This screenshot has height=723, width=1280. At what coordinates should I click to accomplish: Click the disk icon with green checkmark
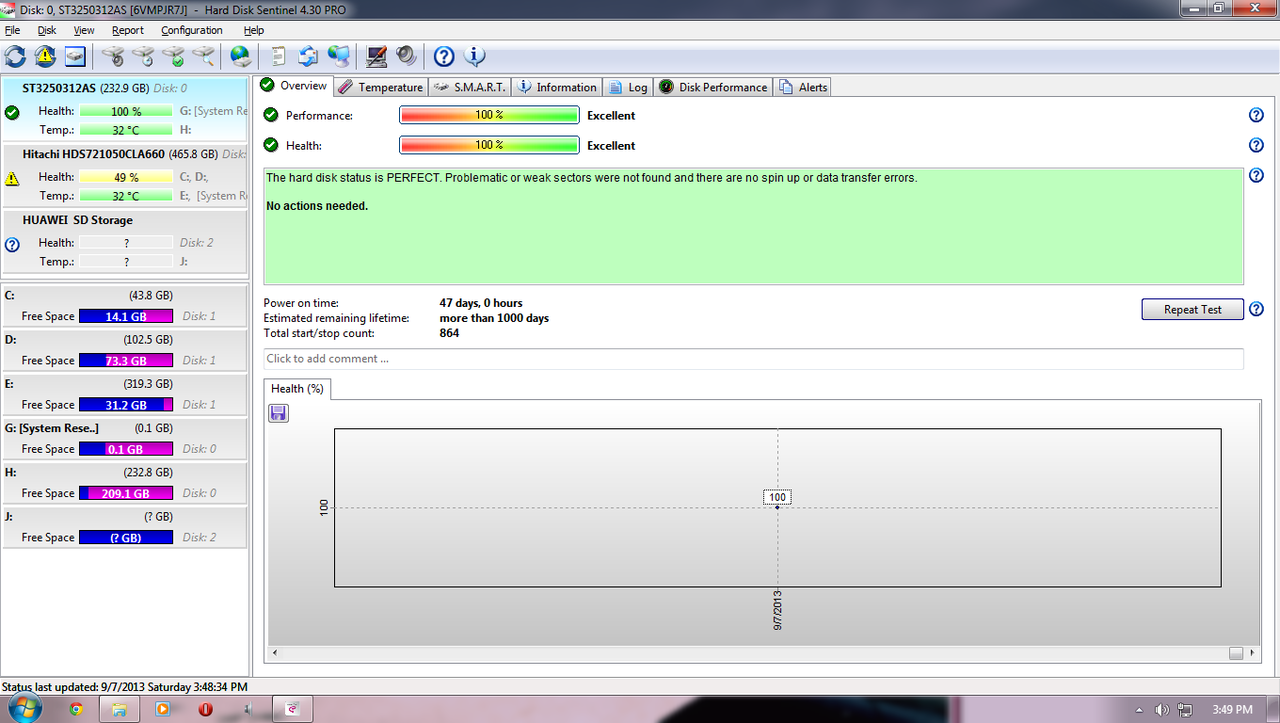tap(173, 56)
